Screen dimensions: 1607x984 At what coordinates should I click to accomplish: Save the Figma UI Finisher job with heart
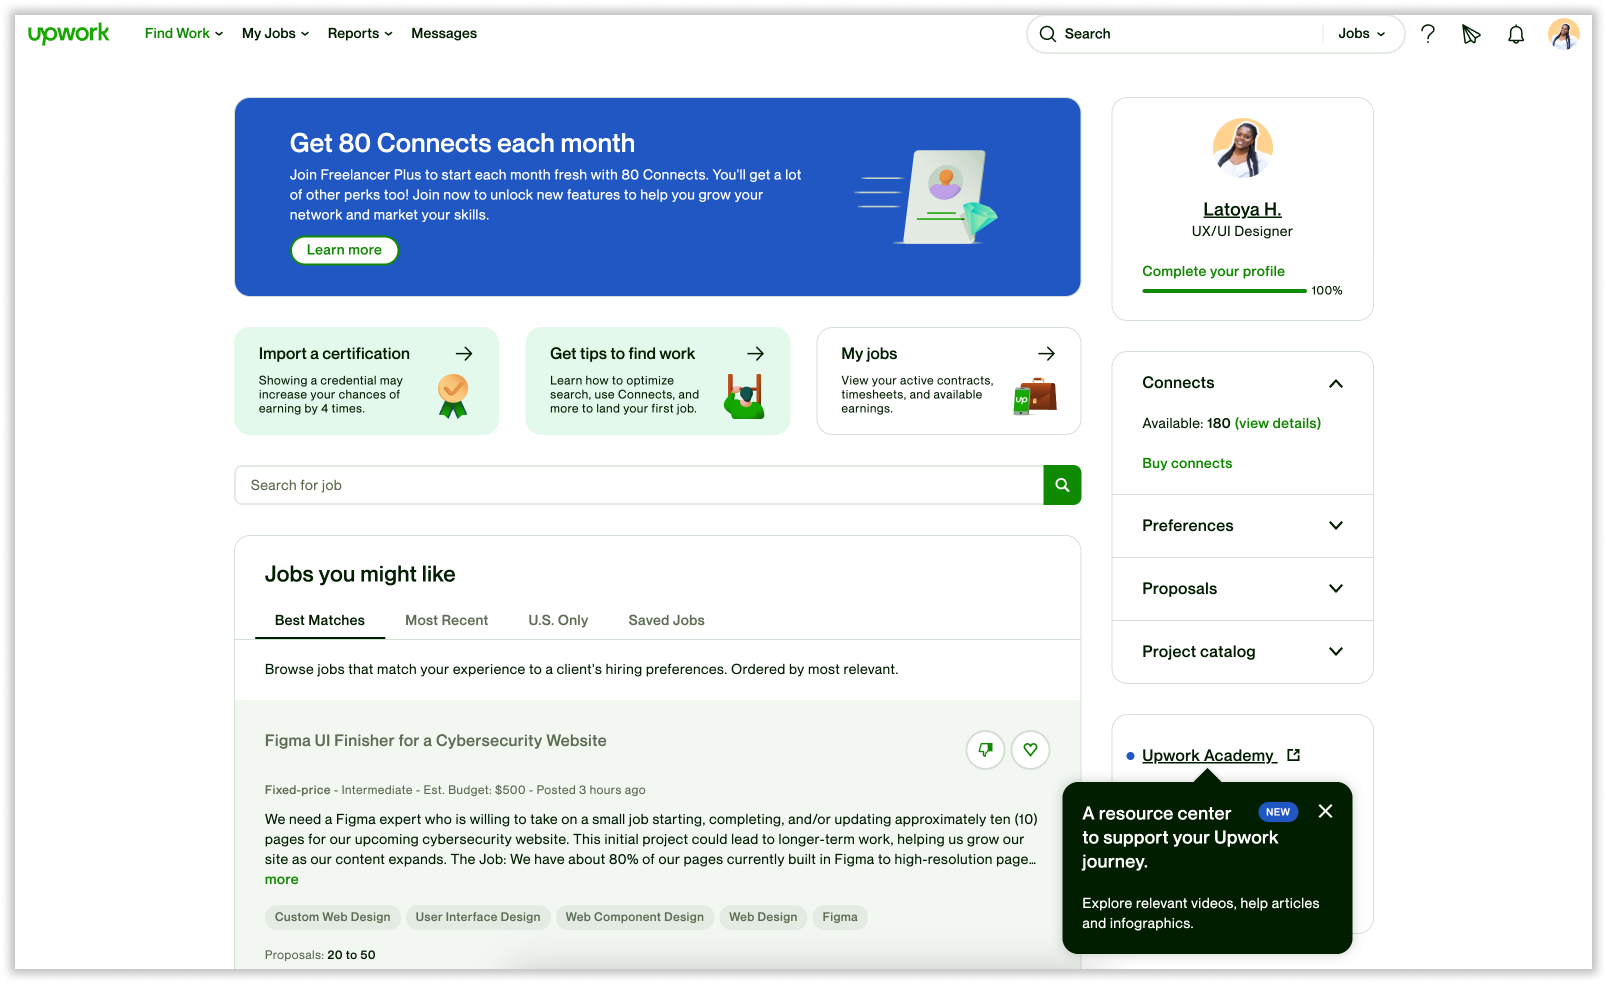(x=1030, y=750)
